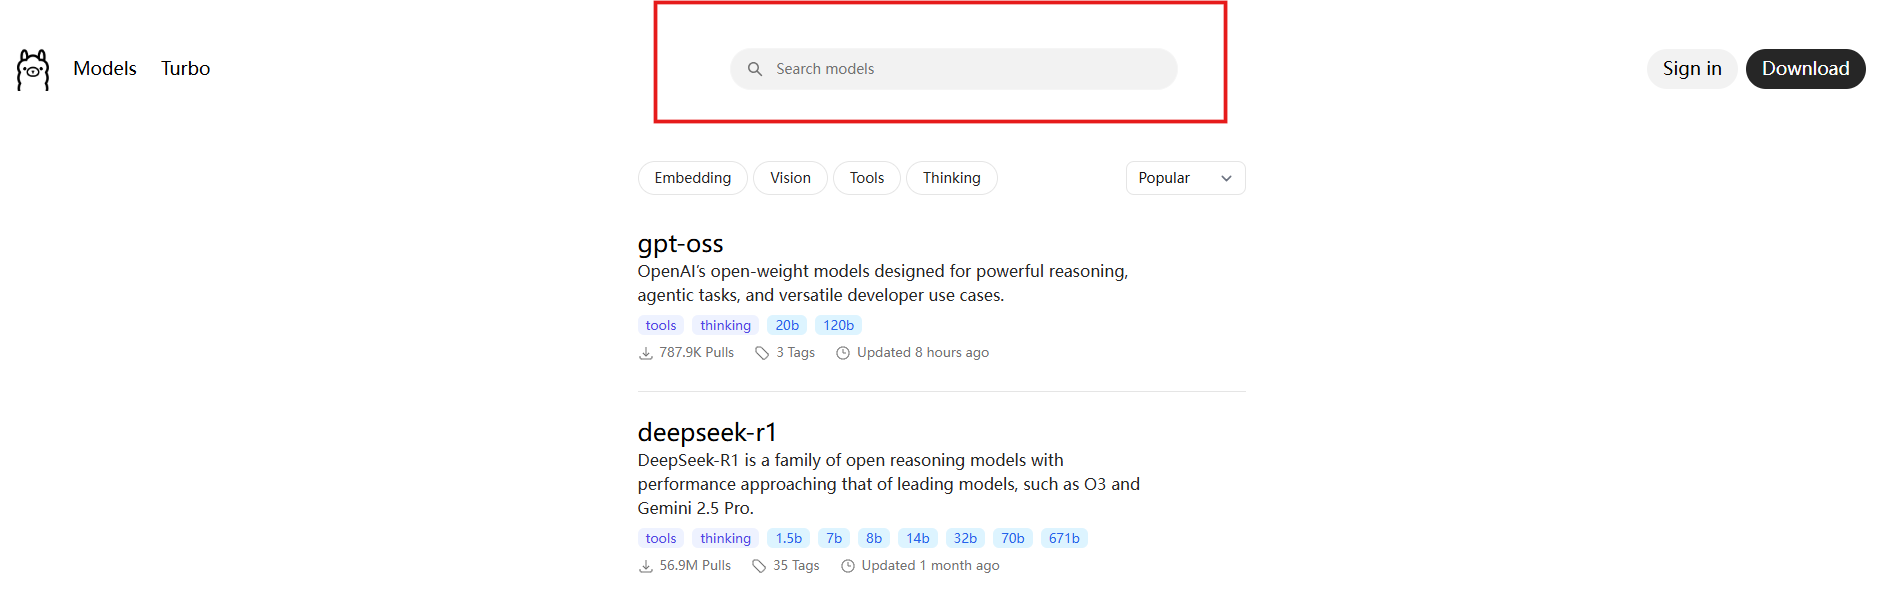Image resolution: width=1881 pixels, height=598 pixels.
Task: Filter by Vision models
Action: point(790,178)
